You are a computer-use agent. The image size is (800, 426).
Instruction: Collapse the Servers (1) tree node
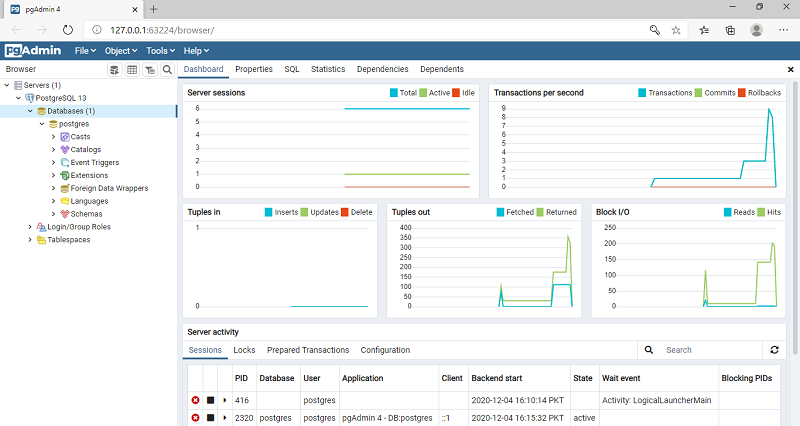(x=7, y=85)
